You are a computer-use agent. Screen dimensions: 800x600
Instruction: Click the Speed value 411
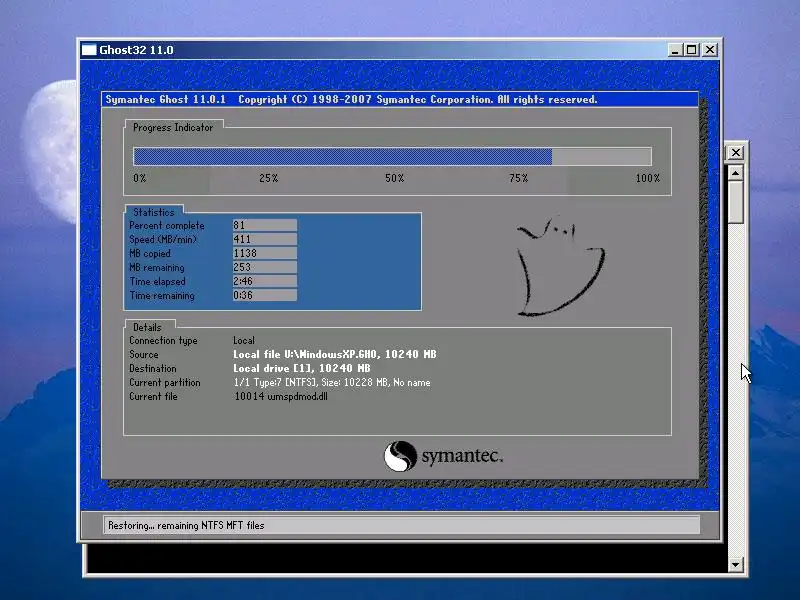pyautogui.click(x=264, y=239)
